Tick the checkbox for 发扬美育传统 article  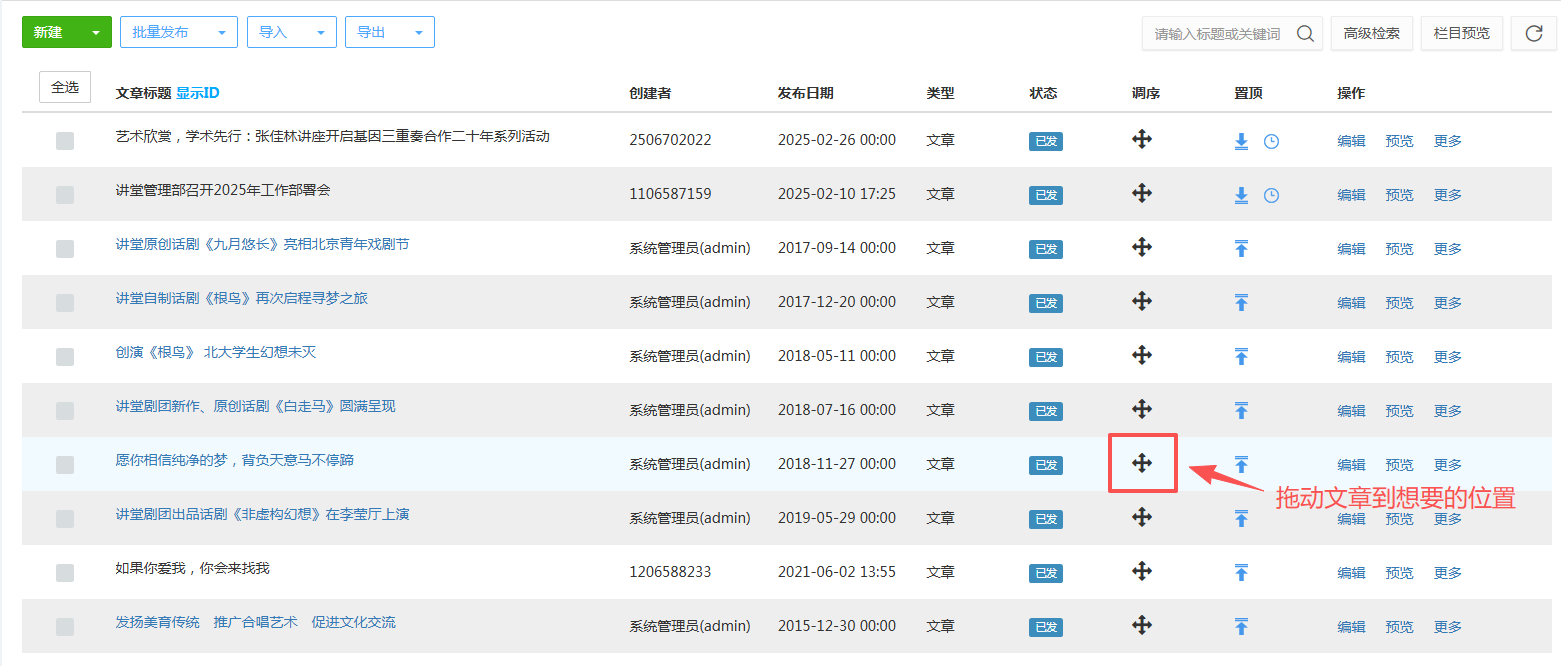(65, 627)
